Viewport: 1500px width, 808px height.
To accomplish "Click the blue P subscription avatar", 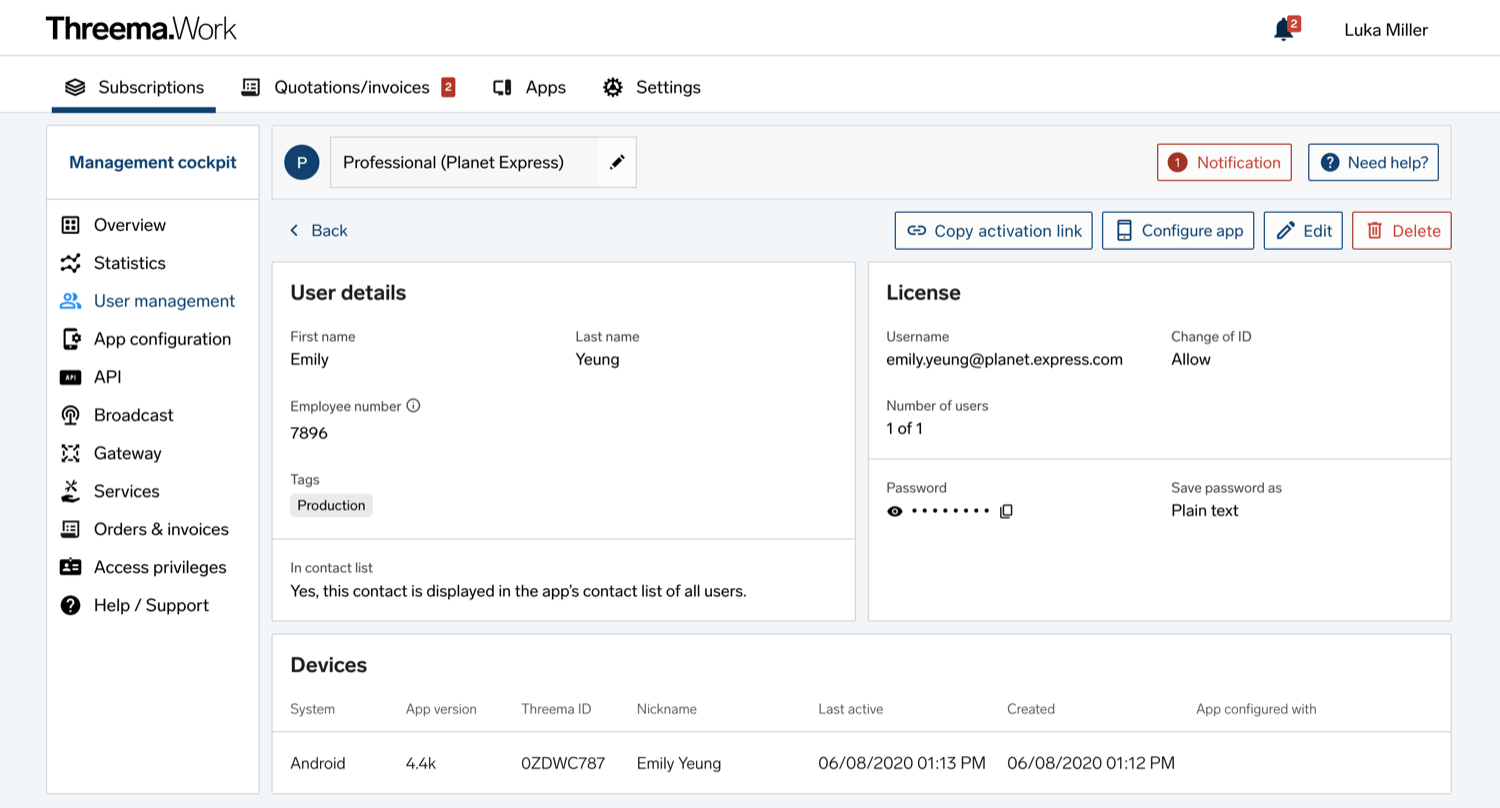I will 302,162.
